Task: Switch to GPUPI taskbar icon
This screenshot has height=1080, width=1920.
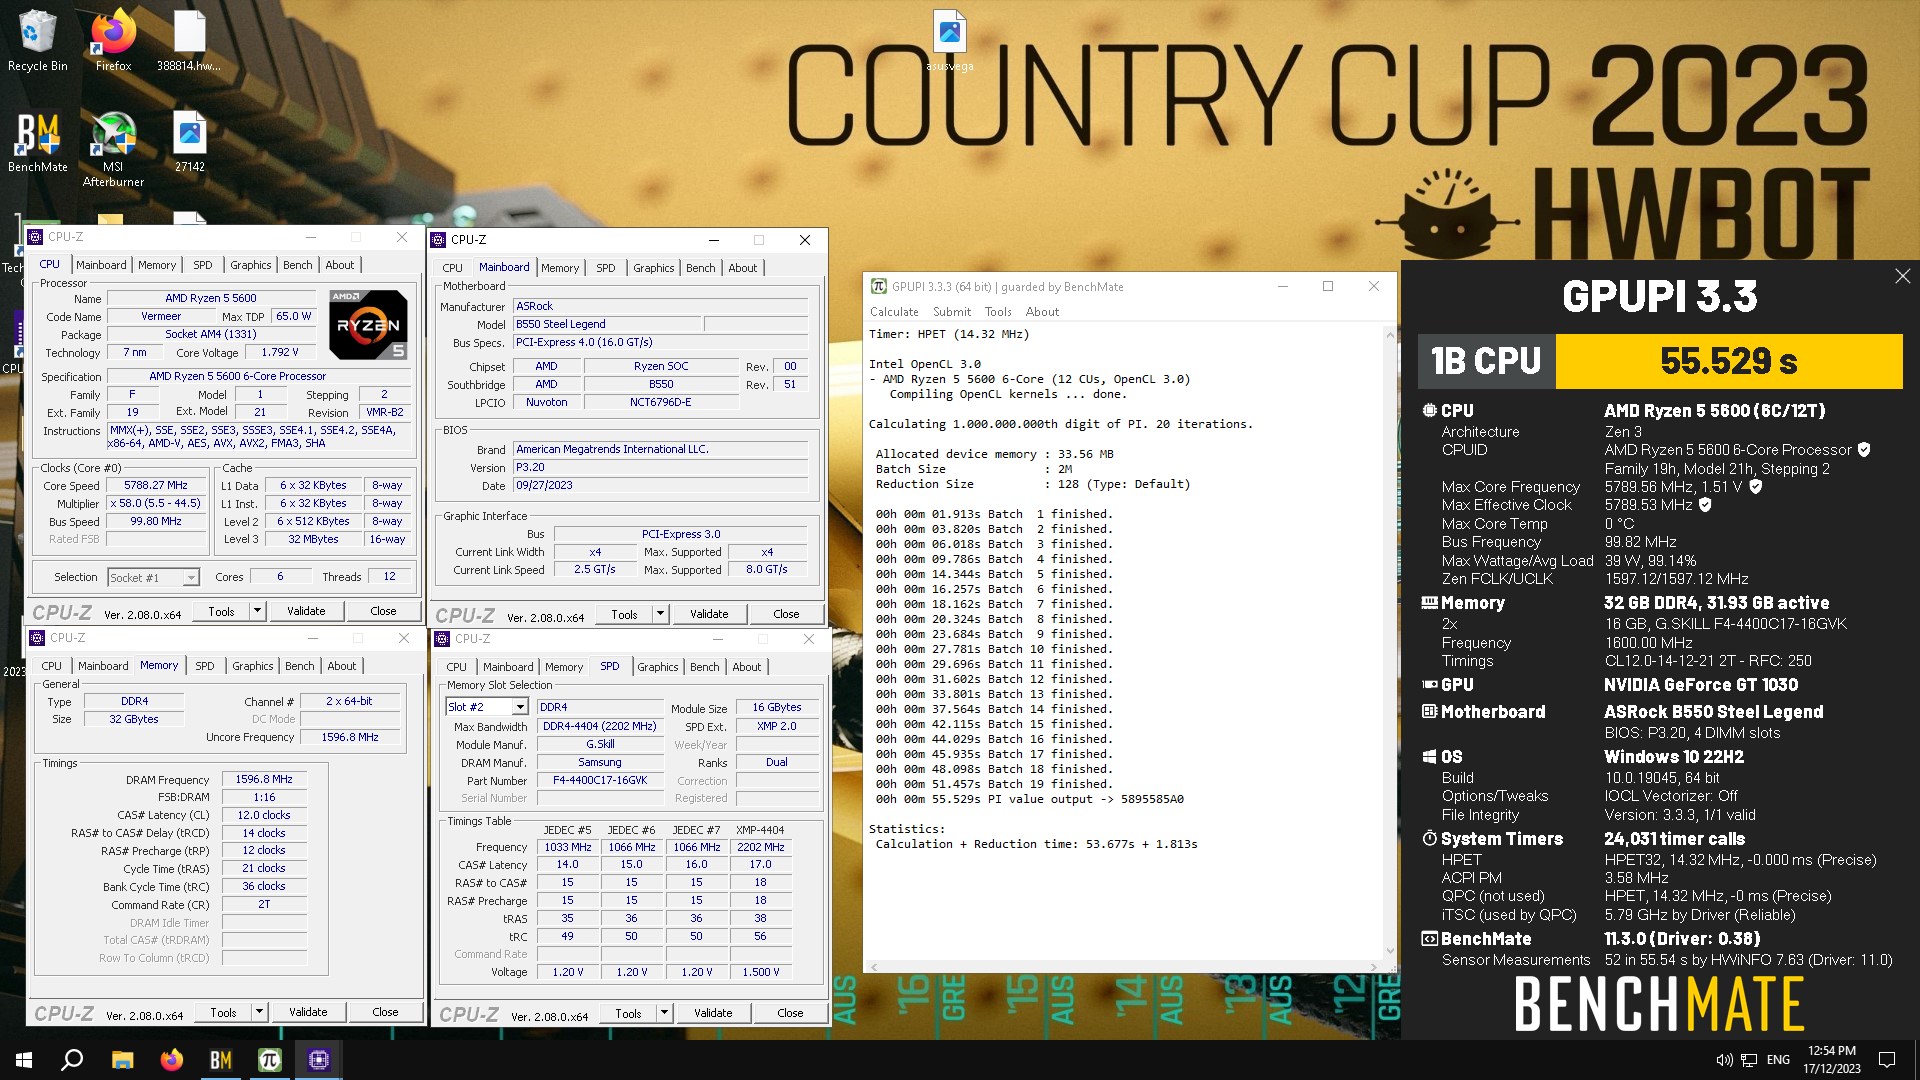Action: 269,1060
